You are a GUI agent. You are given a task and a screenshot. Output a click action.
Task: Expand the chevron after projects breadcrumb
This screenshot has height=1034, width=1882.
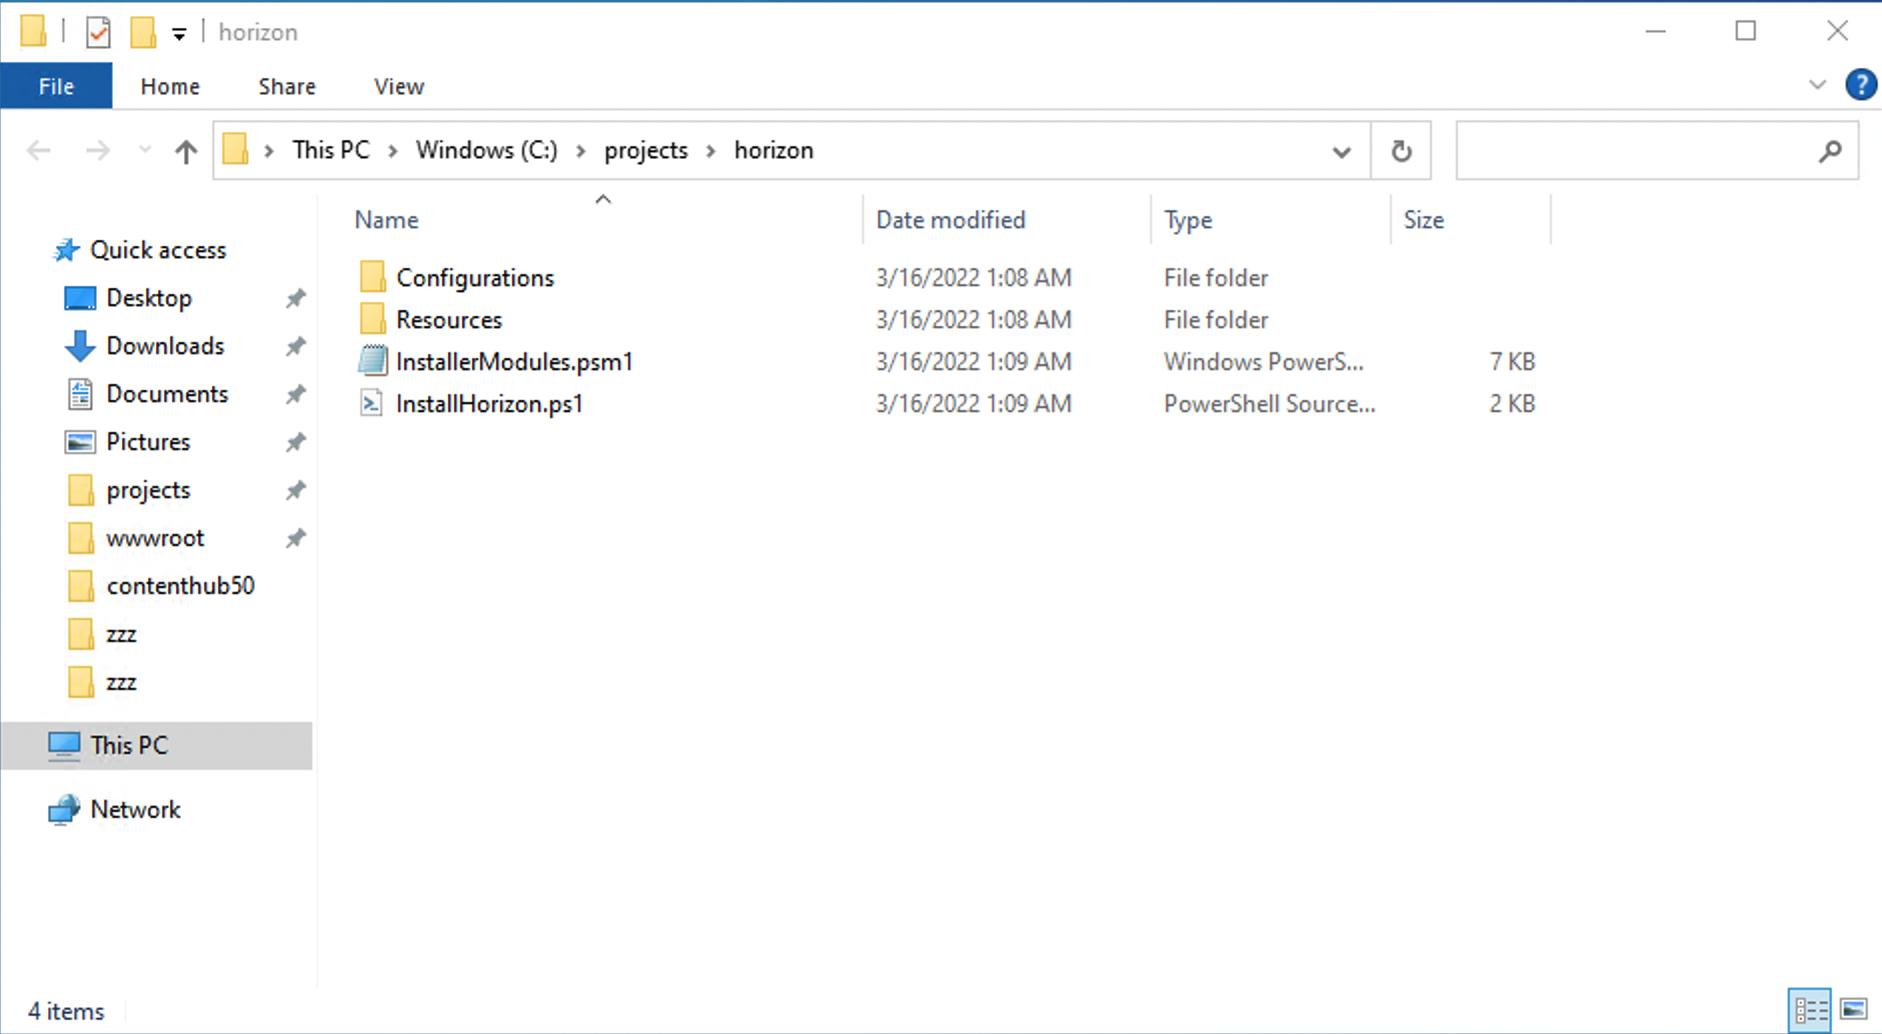tap(711, 151)
